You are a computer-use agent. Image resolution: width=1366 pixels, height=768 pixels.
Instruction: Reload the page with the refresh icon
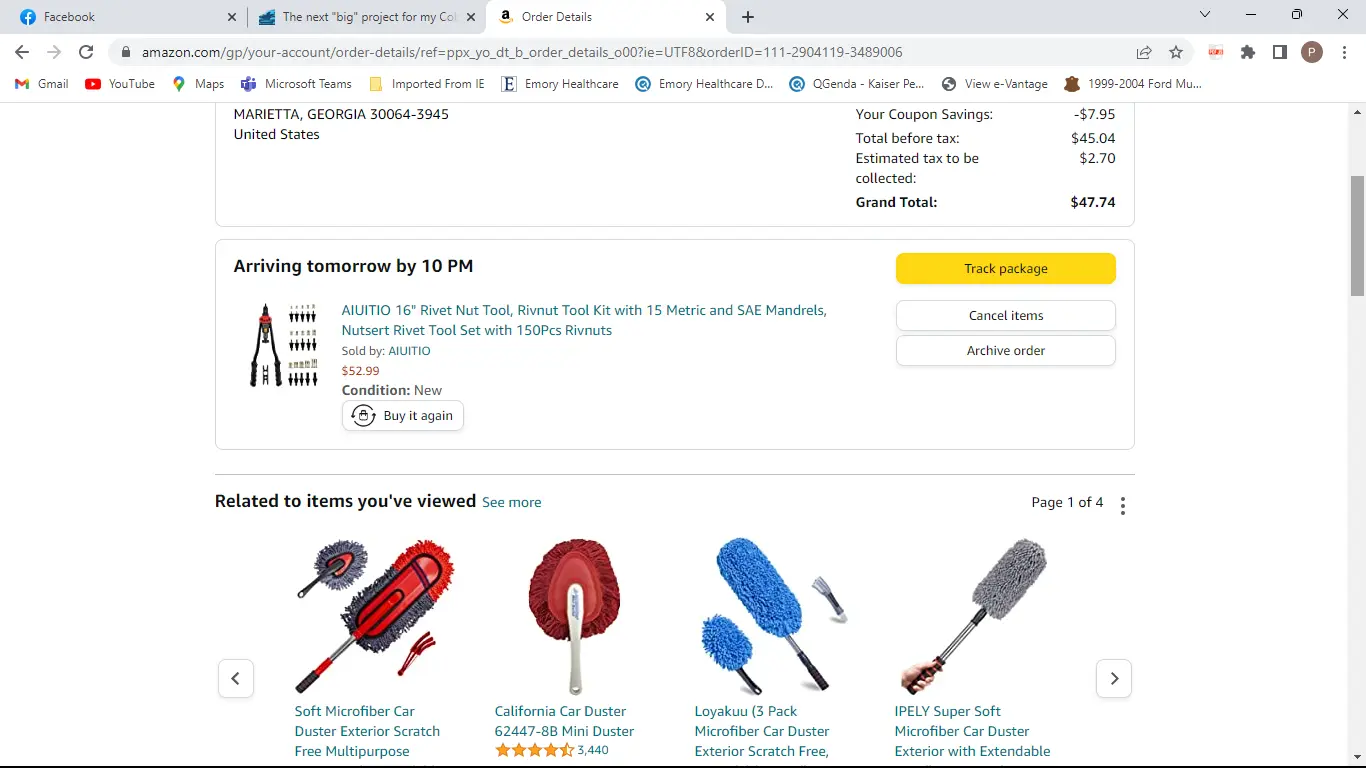[x=86, y=52]
